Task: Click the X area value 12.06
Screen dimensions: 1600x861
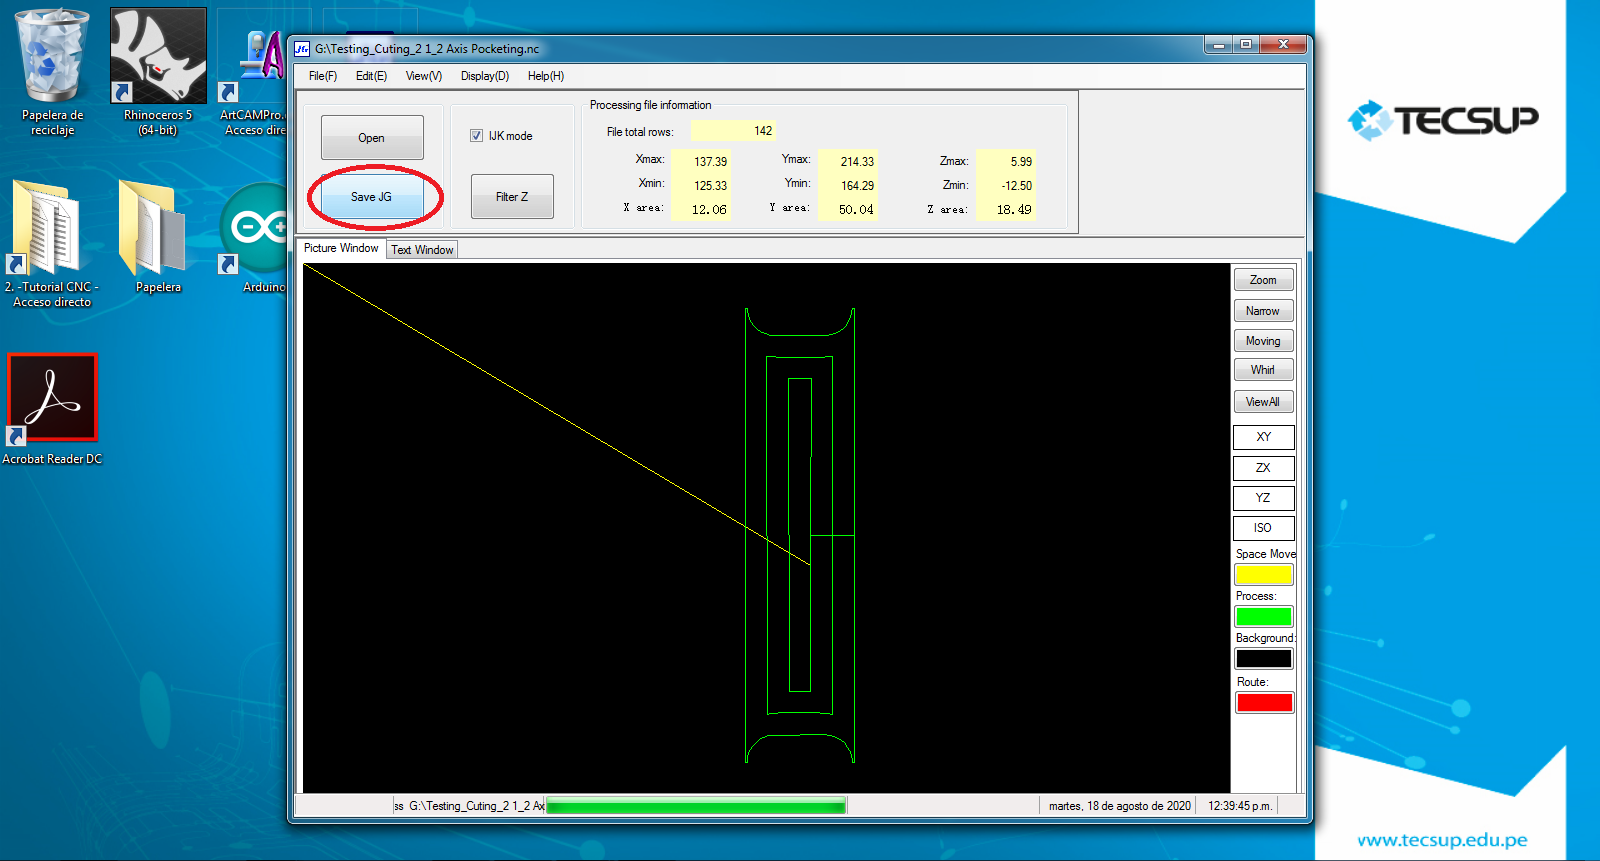Action: tap(700, 210)
